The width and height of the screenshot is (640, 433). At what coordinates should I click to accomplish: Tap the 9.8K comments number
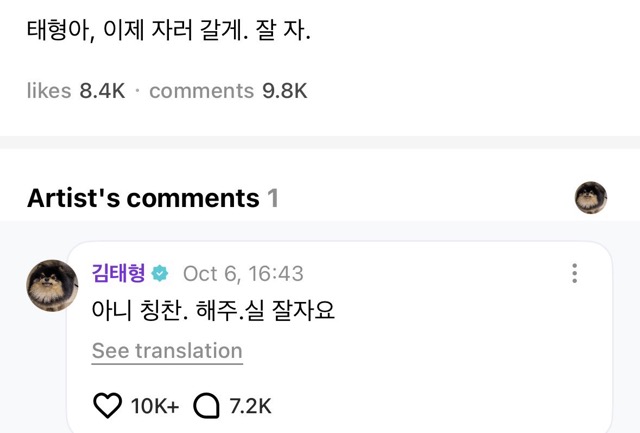coord(285,91)
